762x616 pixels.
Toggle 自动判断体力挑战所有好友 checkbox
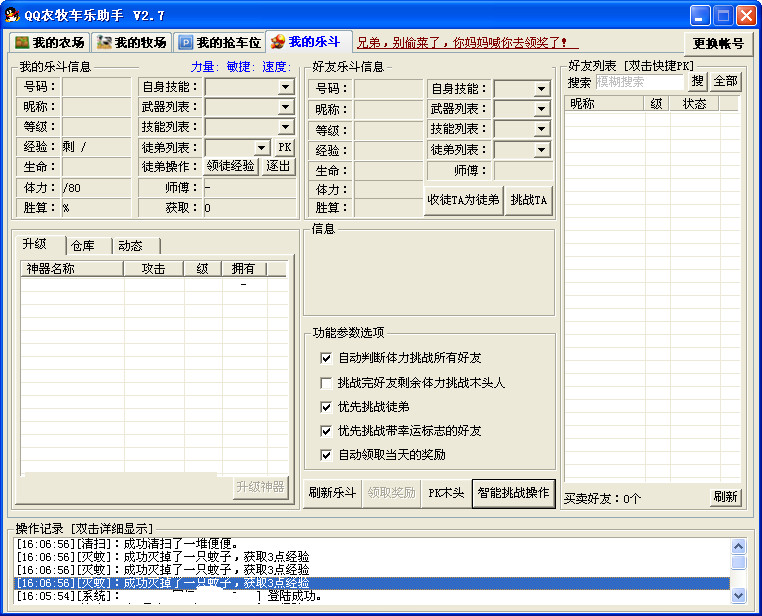326,359
